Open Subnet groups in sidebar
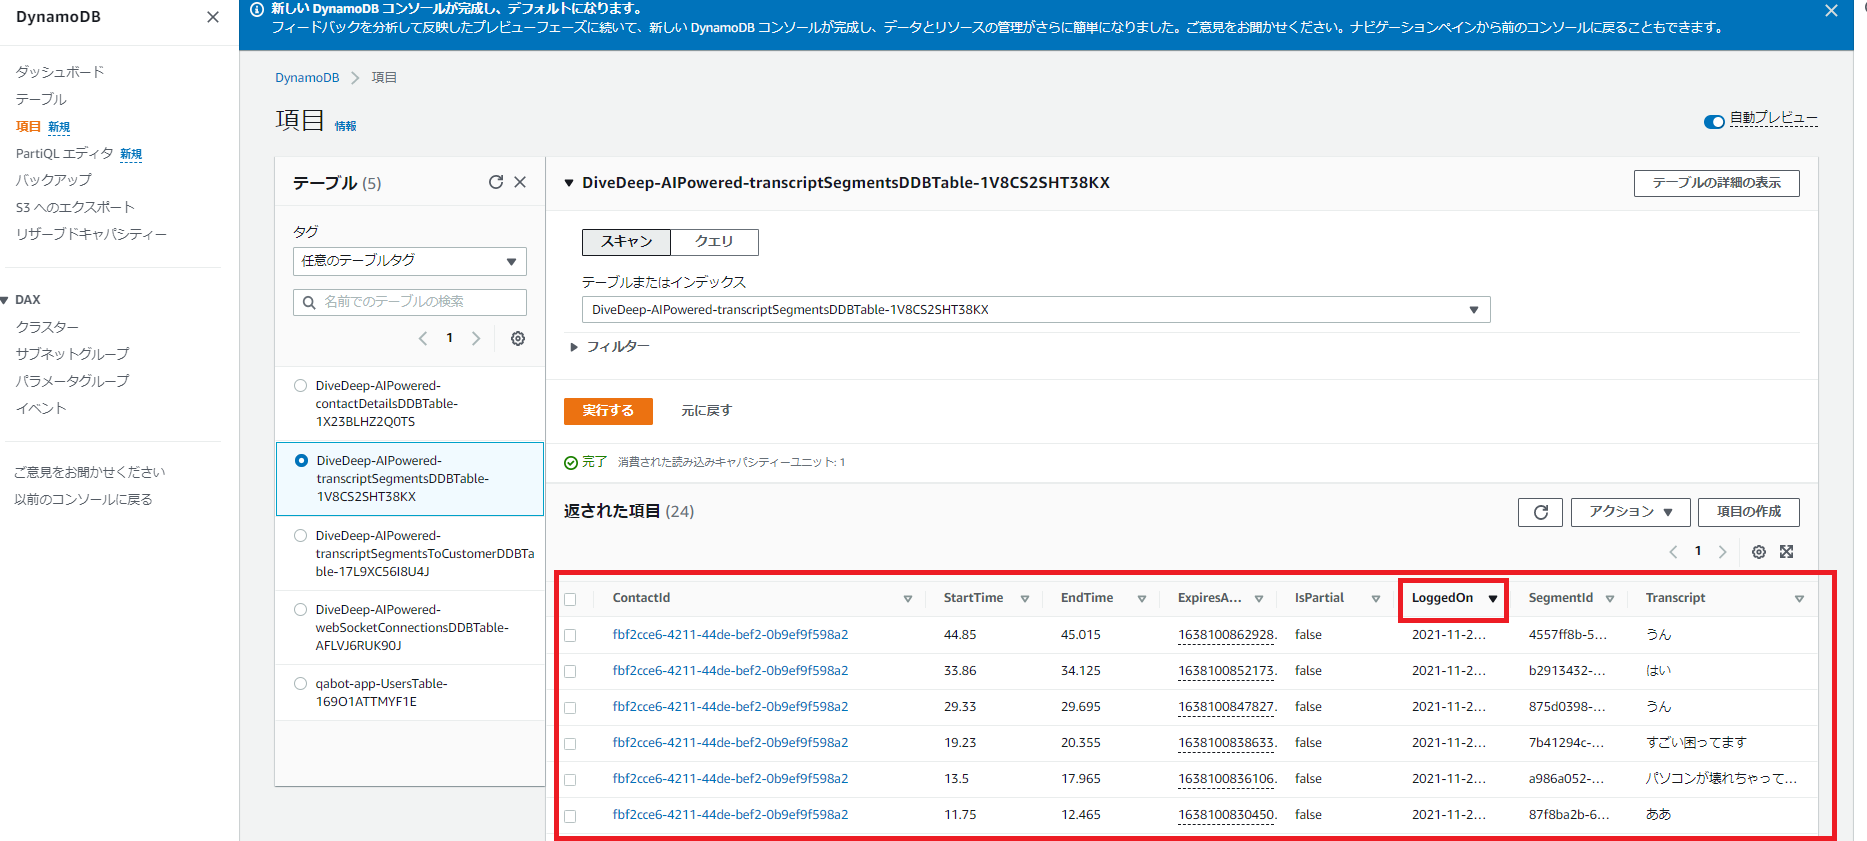This screenshot has height=841, width=1867. (72, 354)
